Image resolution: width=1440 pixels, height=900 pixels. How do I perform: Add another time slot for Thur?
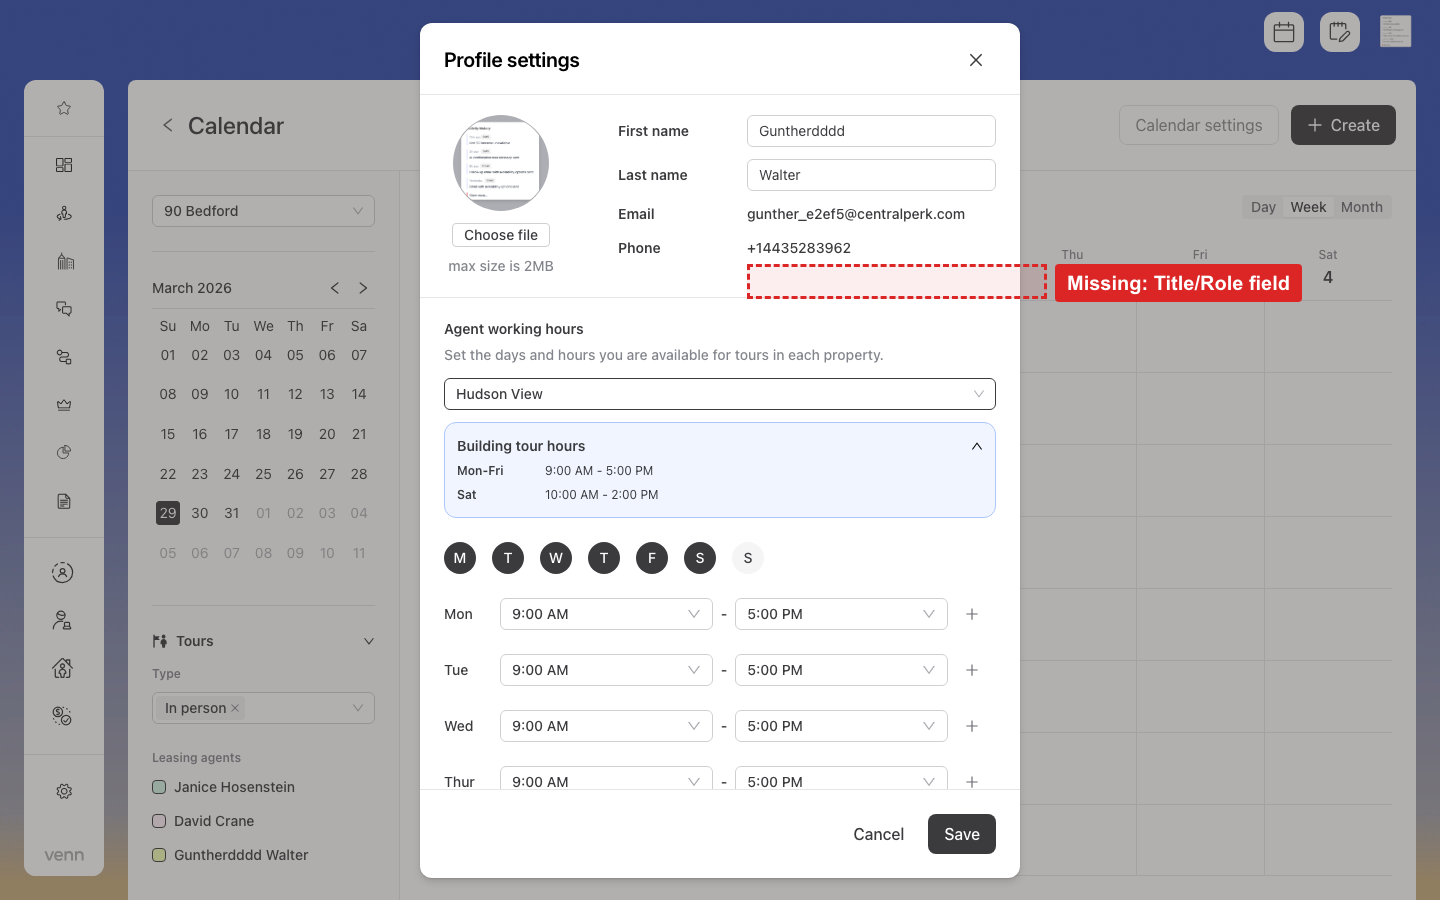pyautogui.click(x=972, y=781)
